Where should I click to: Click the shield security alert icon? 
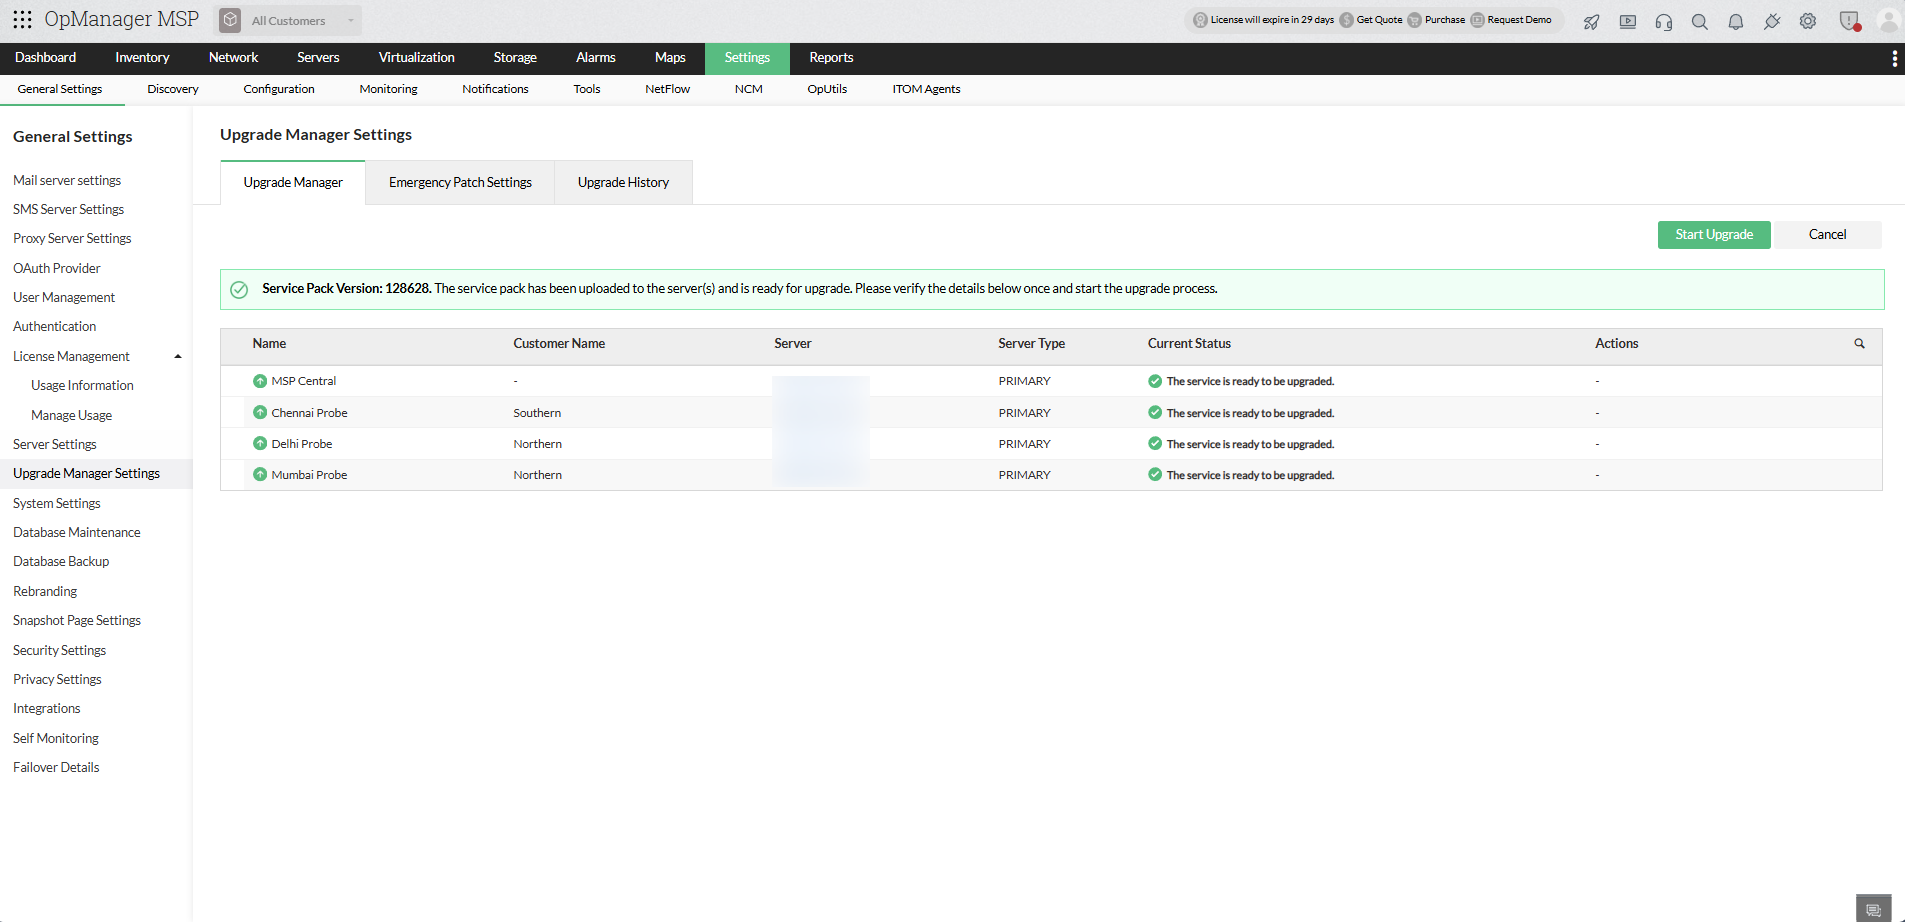(1849, 21)
